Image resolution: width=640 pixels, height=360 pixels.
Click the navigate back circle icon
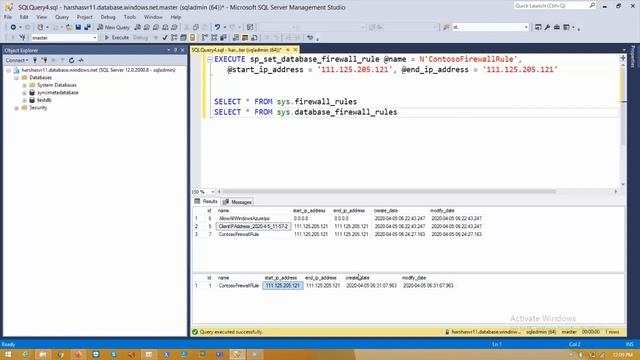13,27
